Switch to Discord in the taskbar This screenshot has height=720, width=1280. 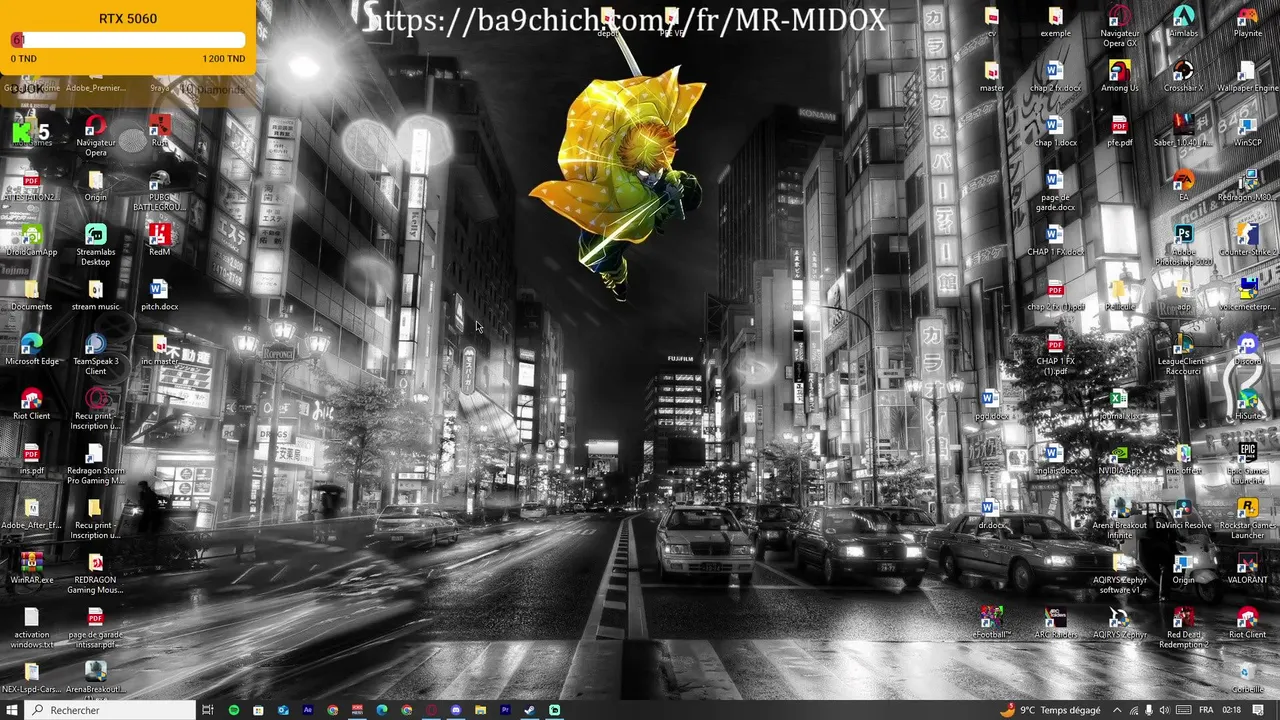click(x=456, y=710)
